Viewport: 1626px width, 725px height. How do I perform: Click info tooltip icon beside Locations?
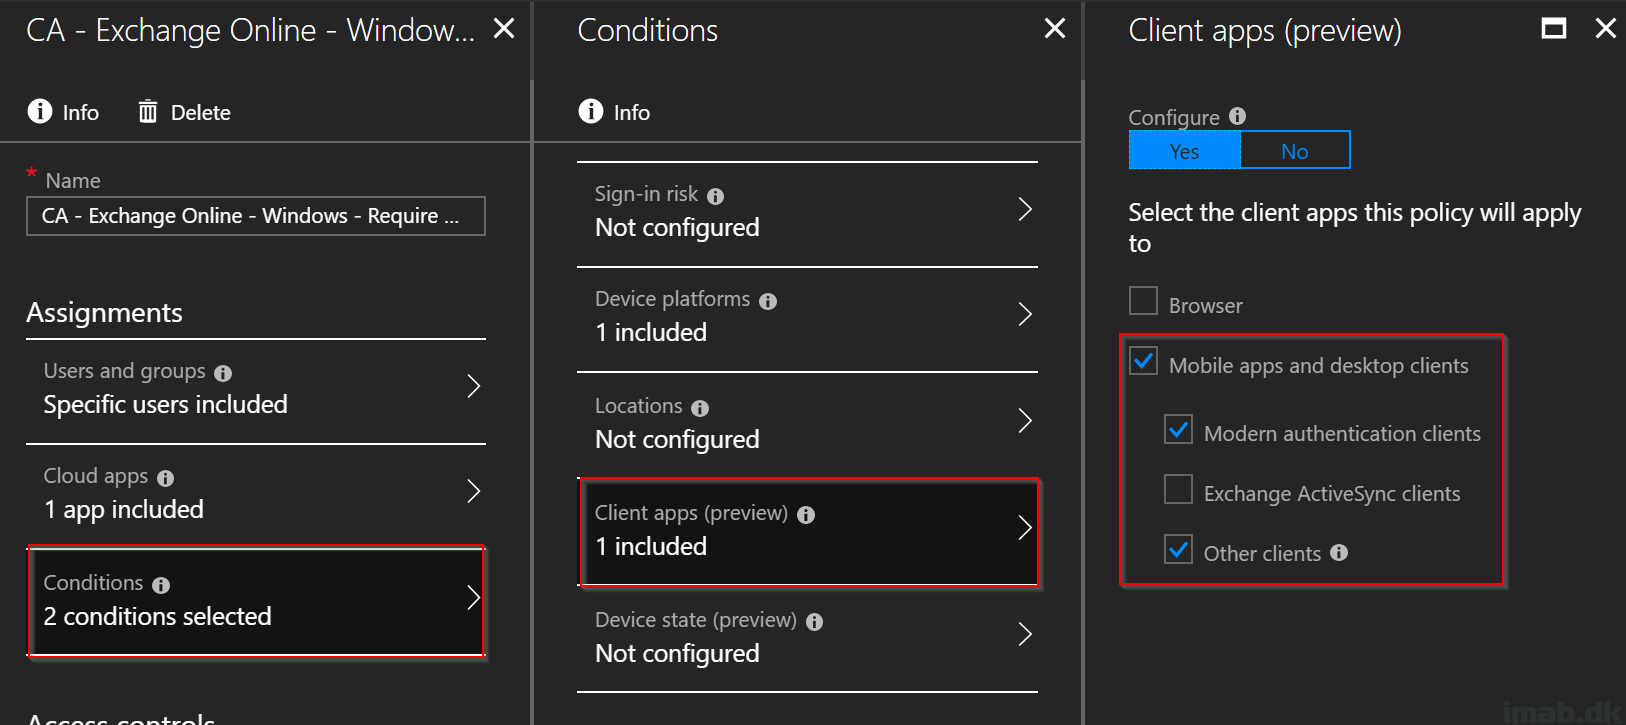pos(700,408)
